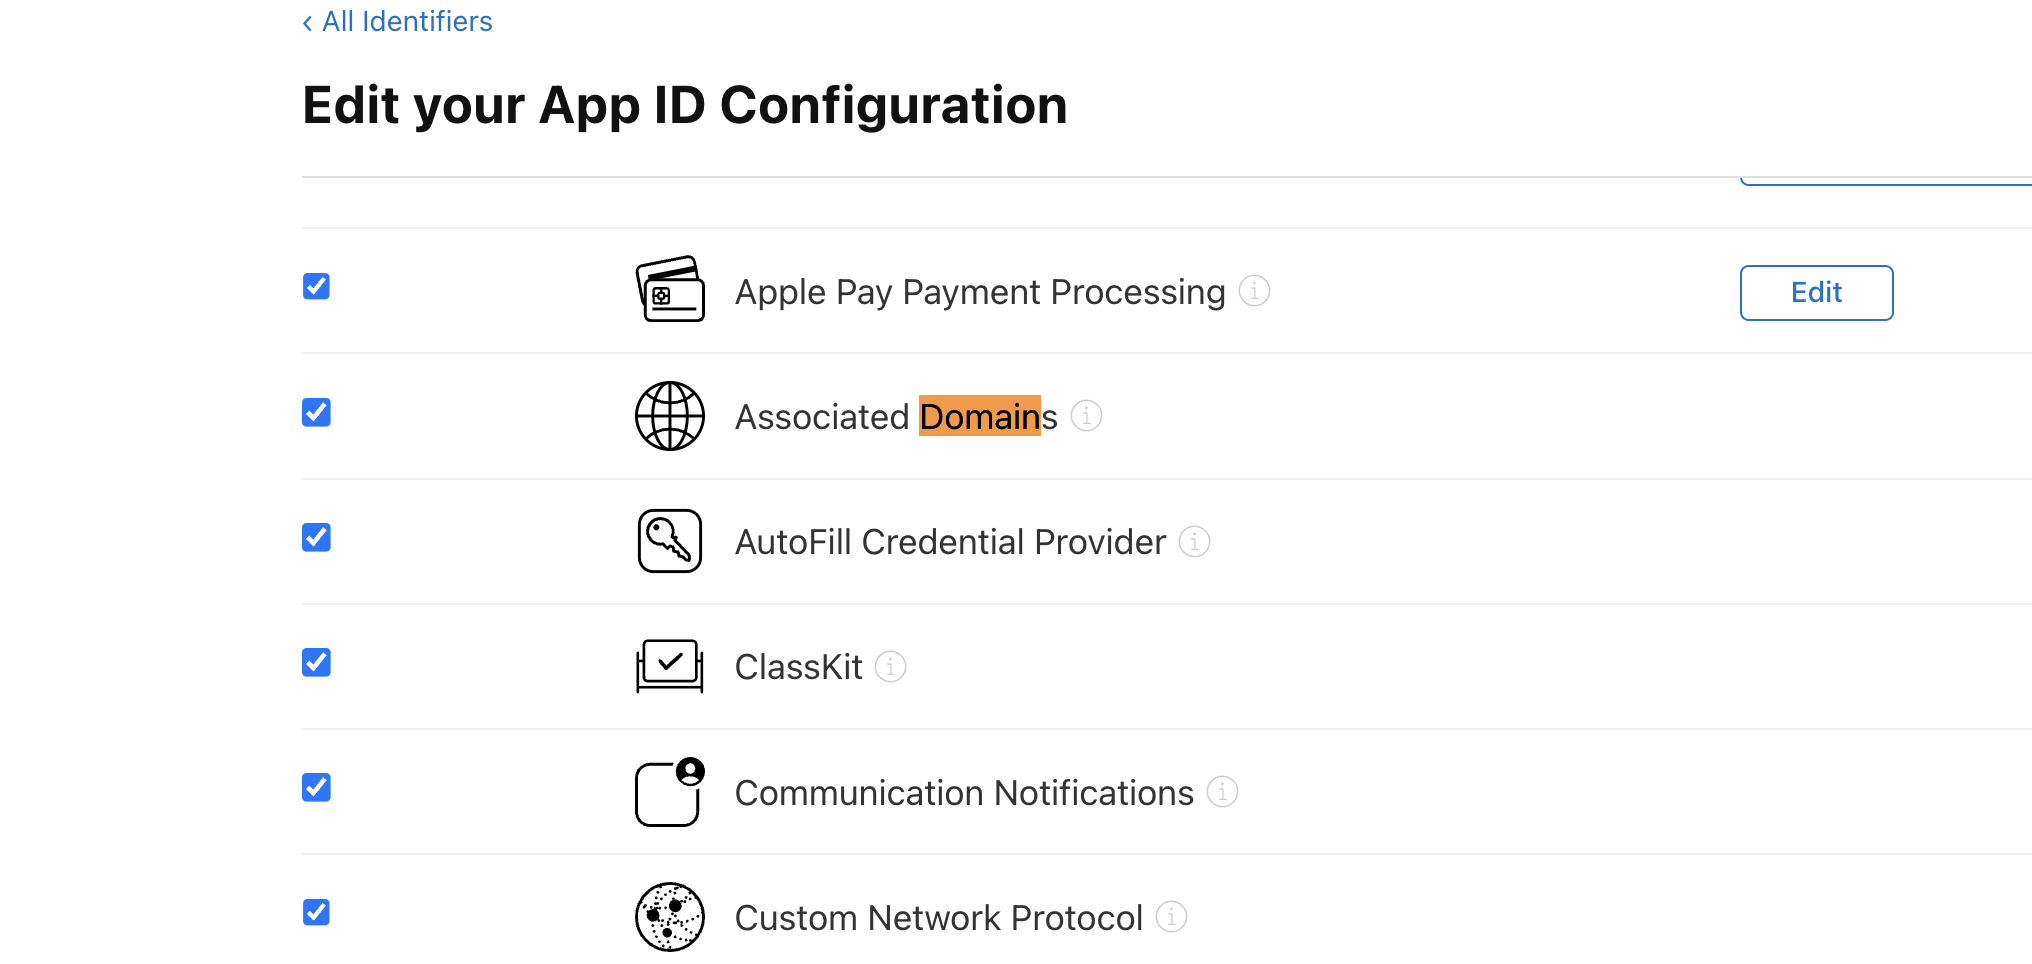Open info icon next to Custom Network Protocol
Image resolution: width=2032 pixels, height=964 pixels.
point(1171,917)
